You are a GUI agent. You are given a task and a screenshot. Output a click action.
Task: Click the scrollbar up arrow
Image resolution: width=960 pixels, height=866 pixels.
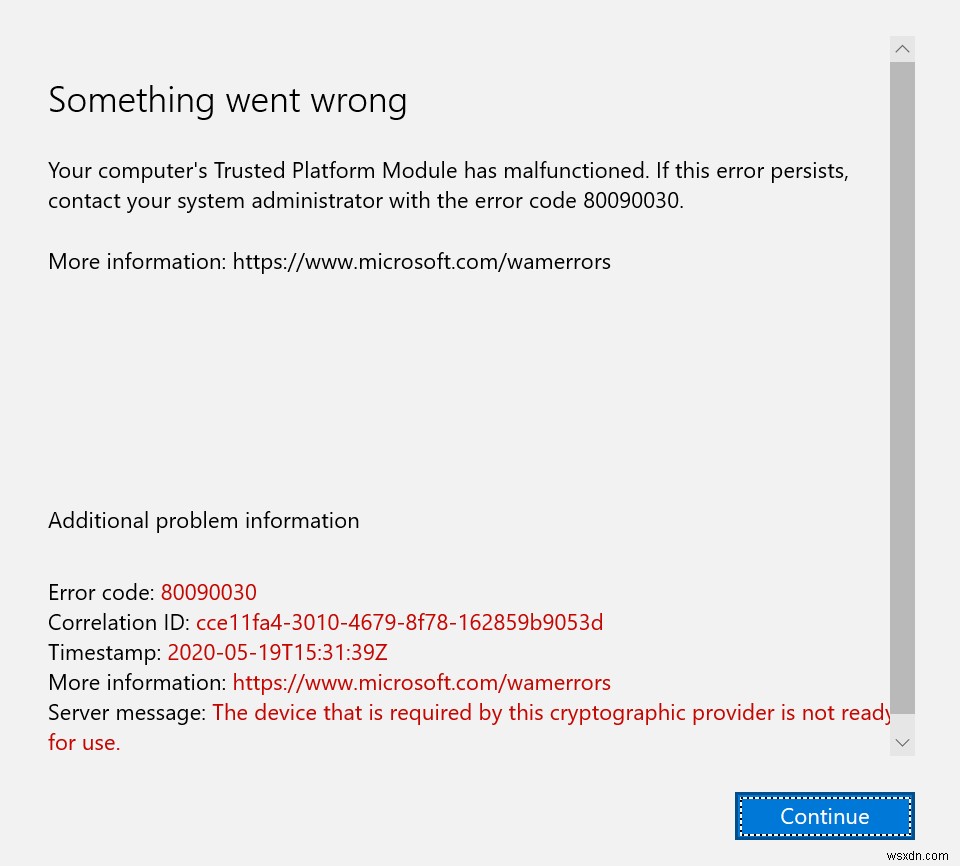902,49
